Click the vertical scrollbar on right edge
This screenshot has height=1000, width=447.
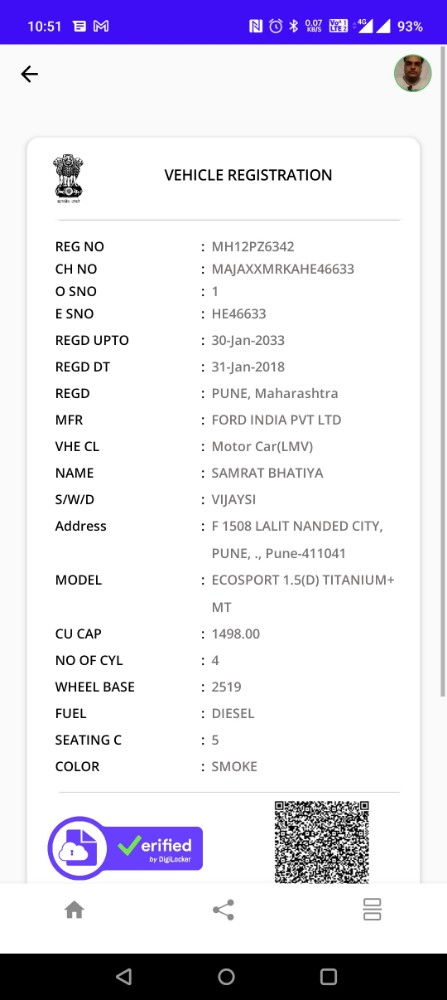[x=443, y=370]
